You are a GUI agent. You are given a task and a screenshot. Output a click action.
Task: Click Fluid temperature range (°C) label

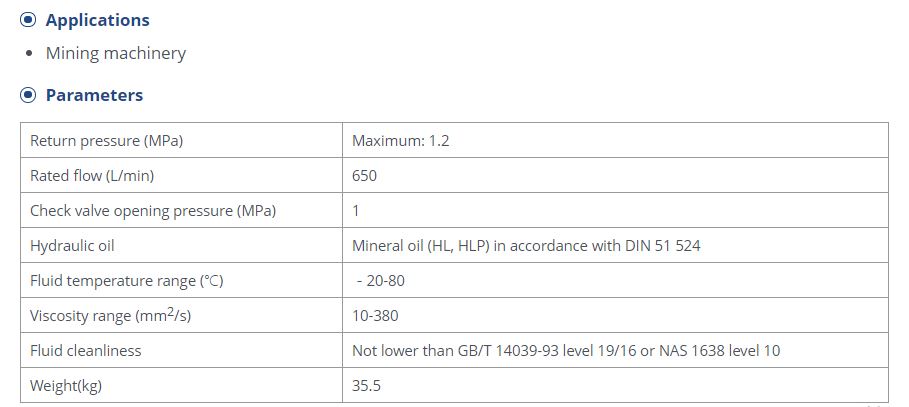tap(126, 281)
